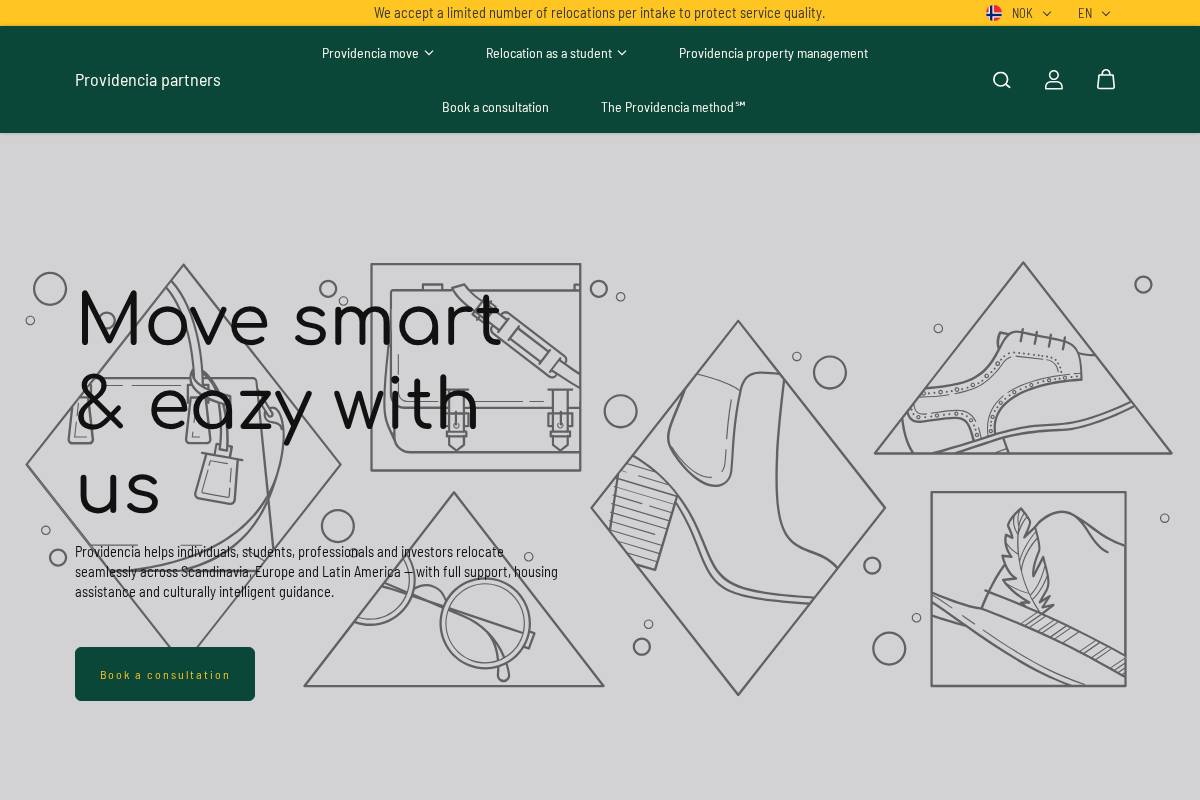The width and height of the screenshot is (1200, 800).
Task: Expand the Relocation as a student menu
Action: point(549,53)
